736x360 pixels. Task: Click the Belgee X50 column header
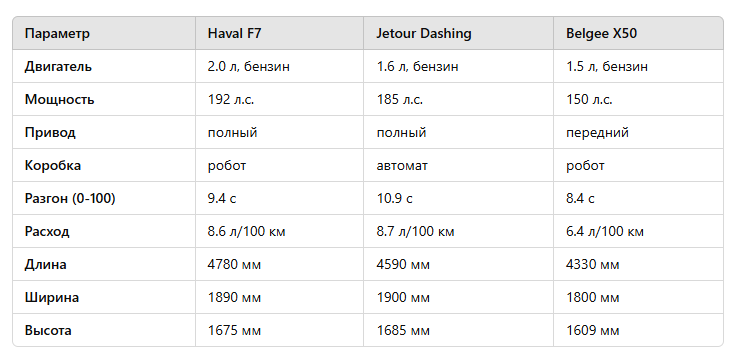(x=638, y=33)
